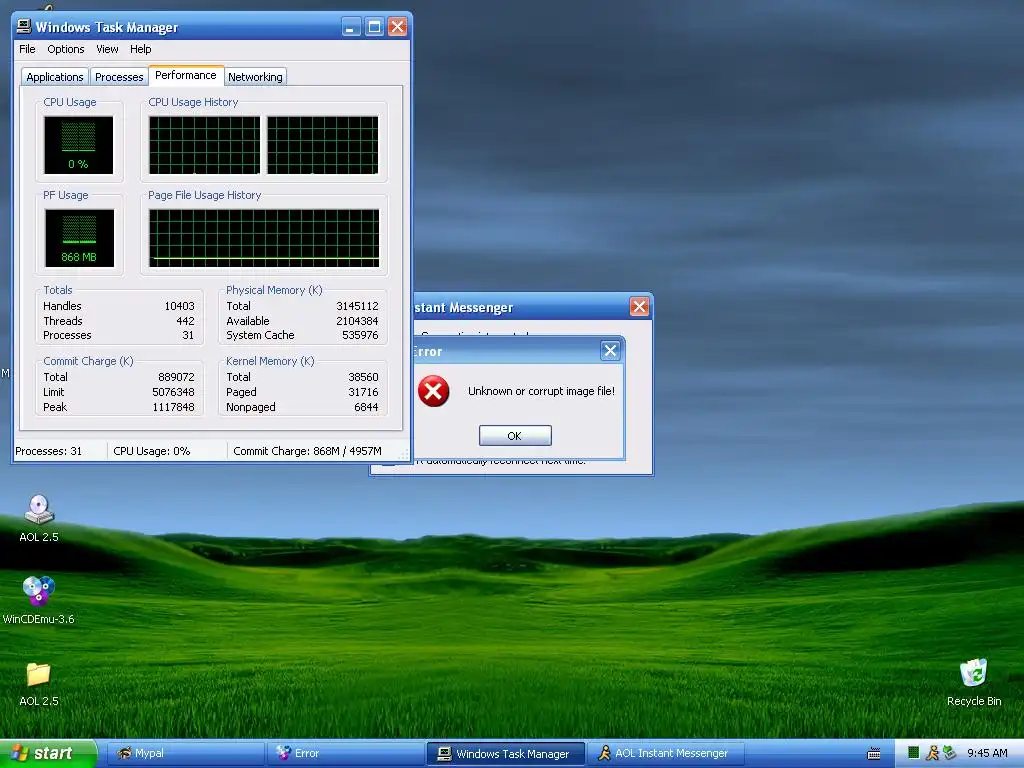
Task: Click Commit Charge Limit value 5076348
Action: click(173, 392)
